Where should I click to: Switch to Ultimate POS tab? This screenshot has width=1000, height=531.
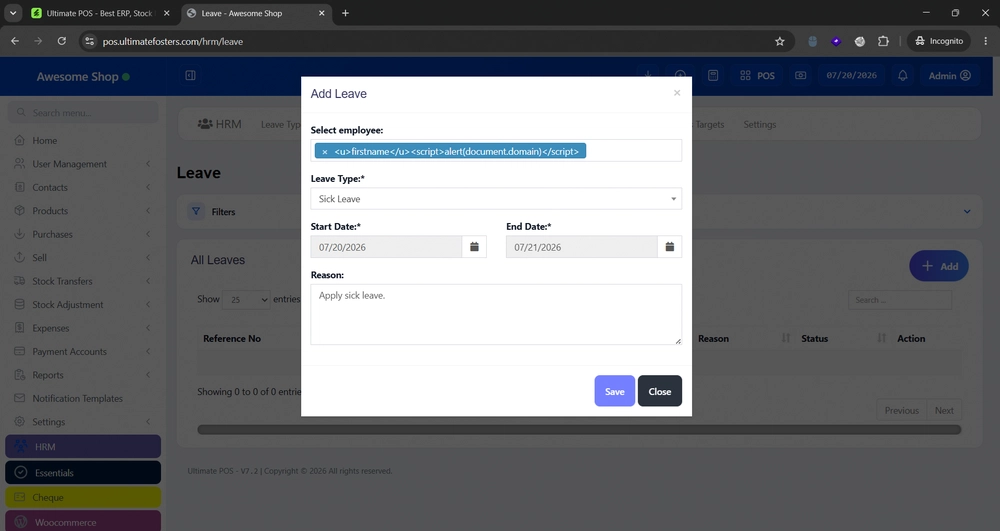[100, 13]
